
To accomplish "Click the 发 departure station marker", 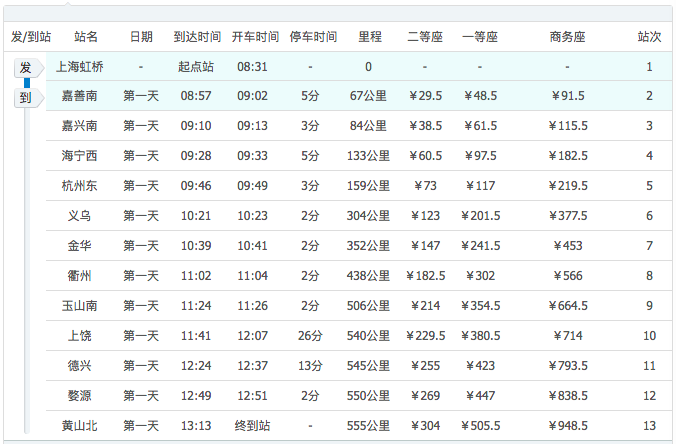I will coord(26,68).
